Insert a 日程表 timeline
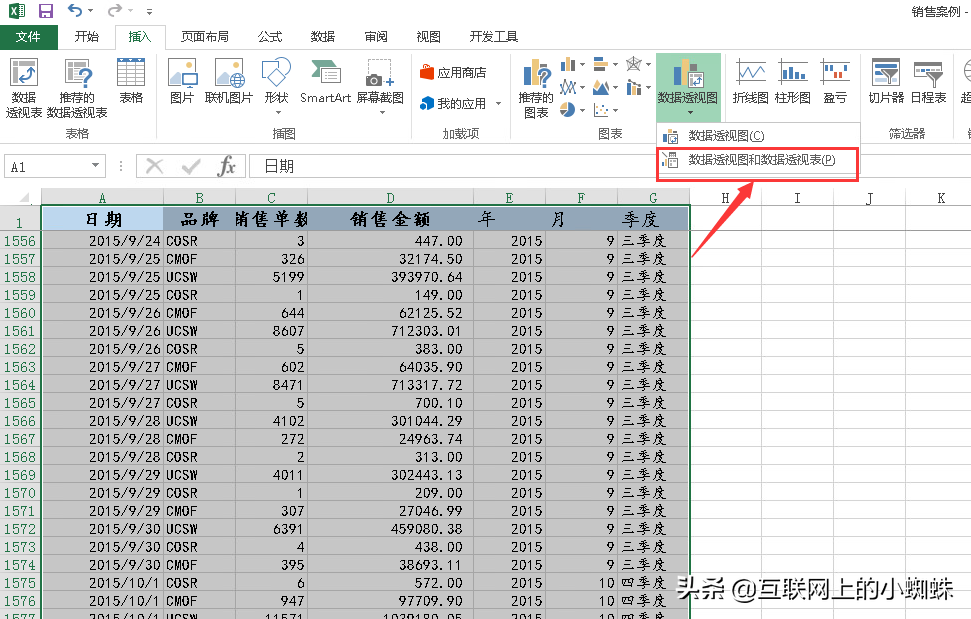 (928, 81)
